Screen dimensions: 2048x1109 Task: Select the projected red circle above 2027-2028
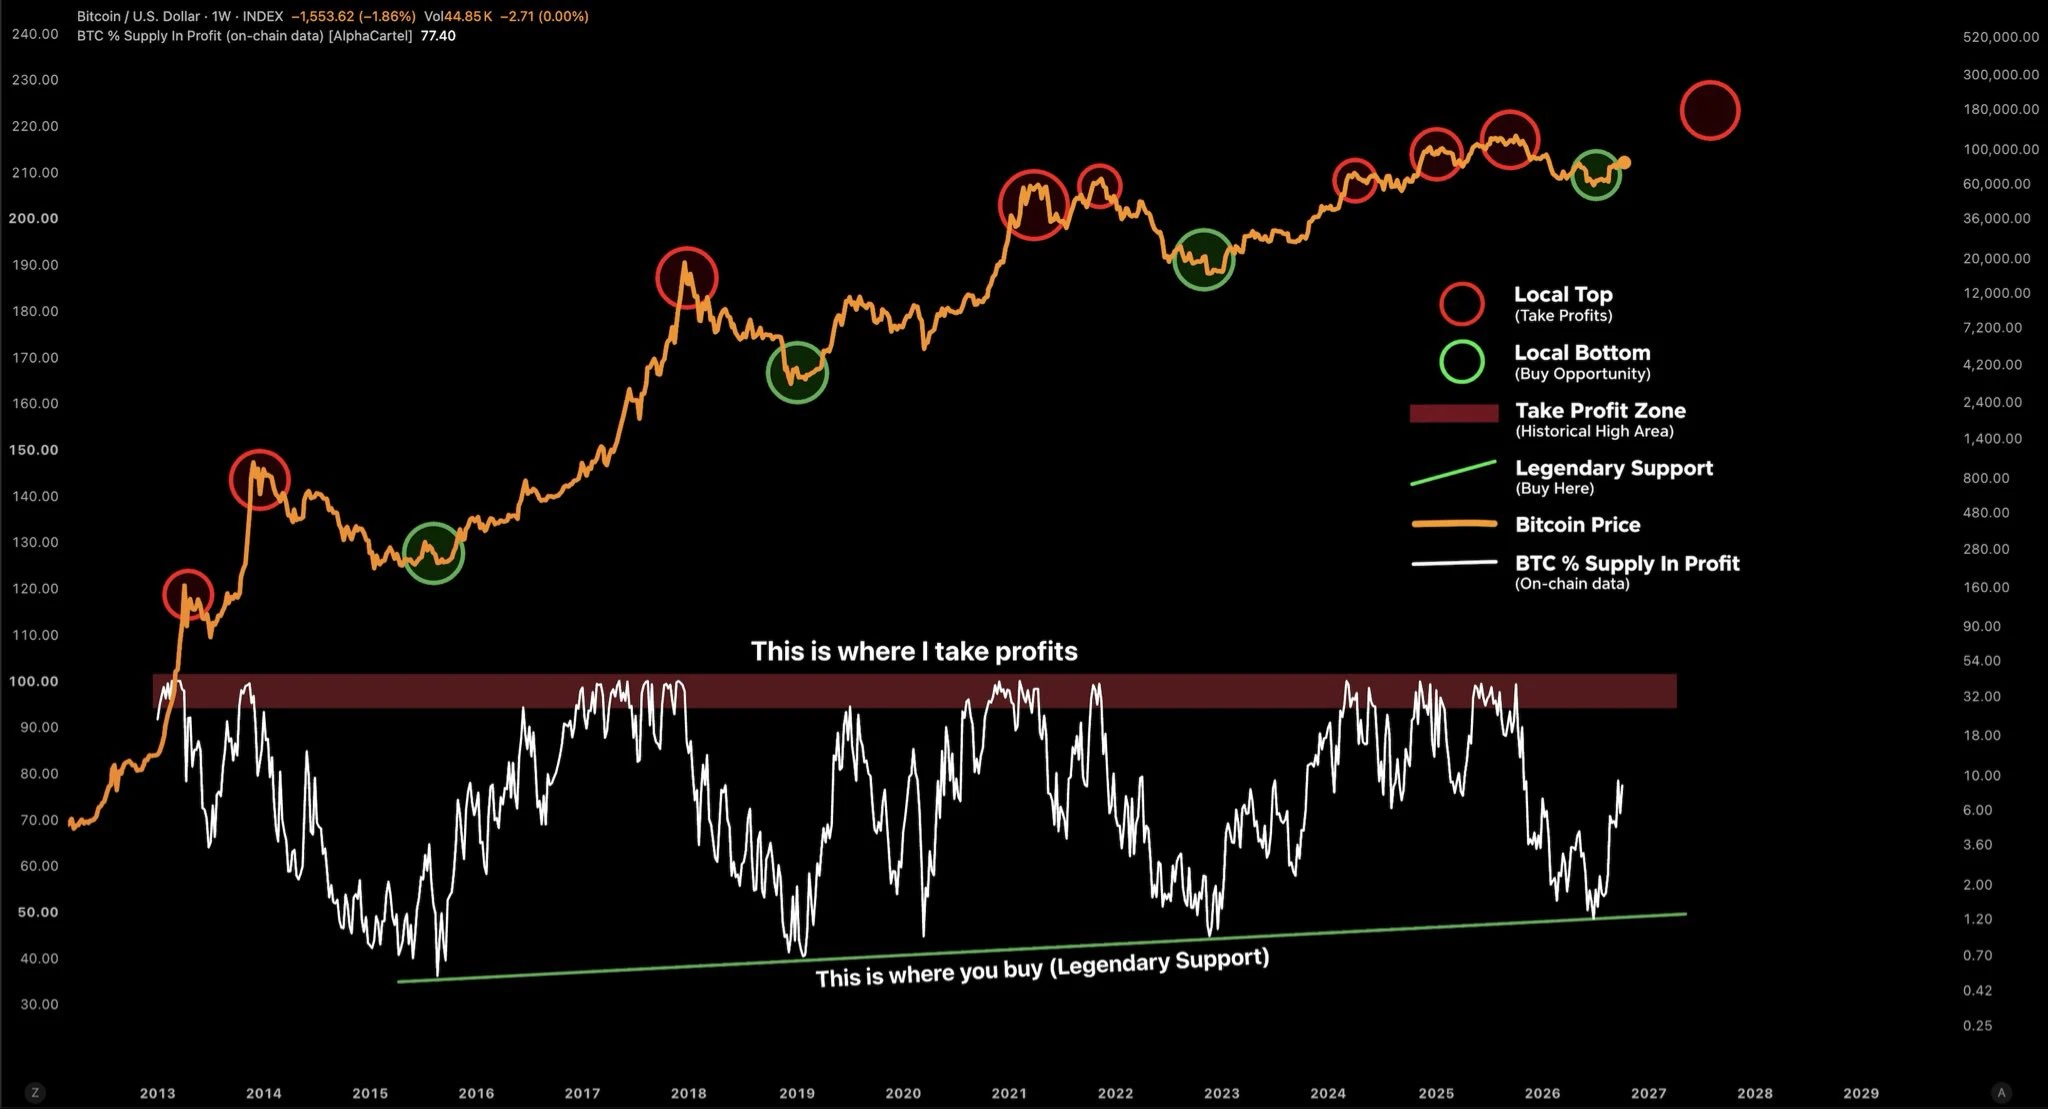click(x=1710, y=110)
